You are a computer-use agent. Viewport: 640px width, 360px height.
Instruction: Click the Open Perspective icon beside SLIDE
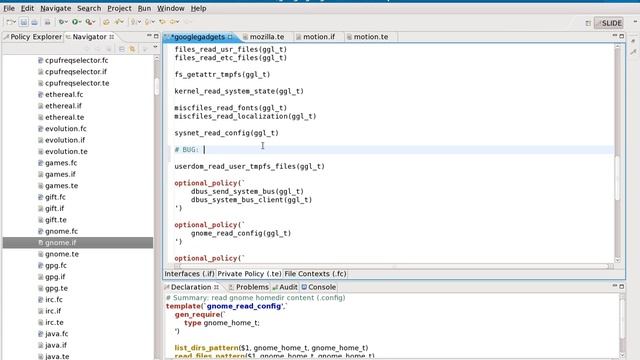pyautogui.click(x=588, y=23)
